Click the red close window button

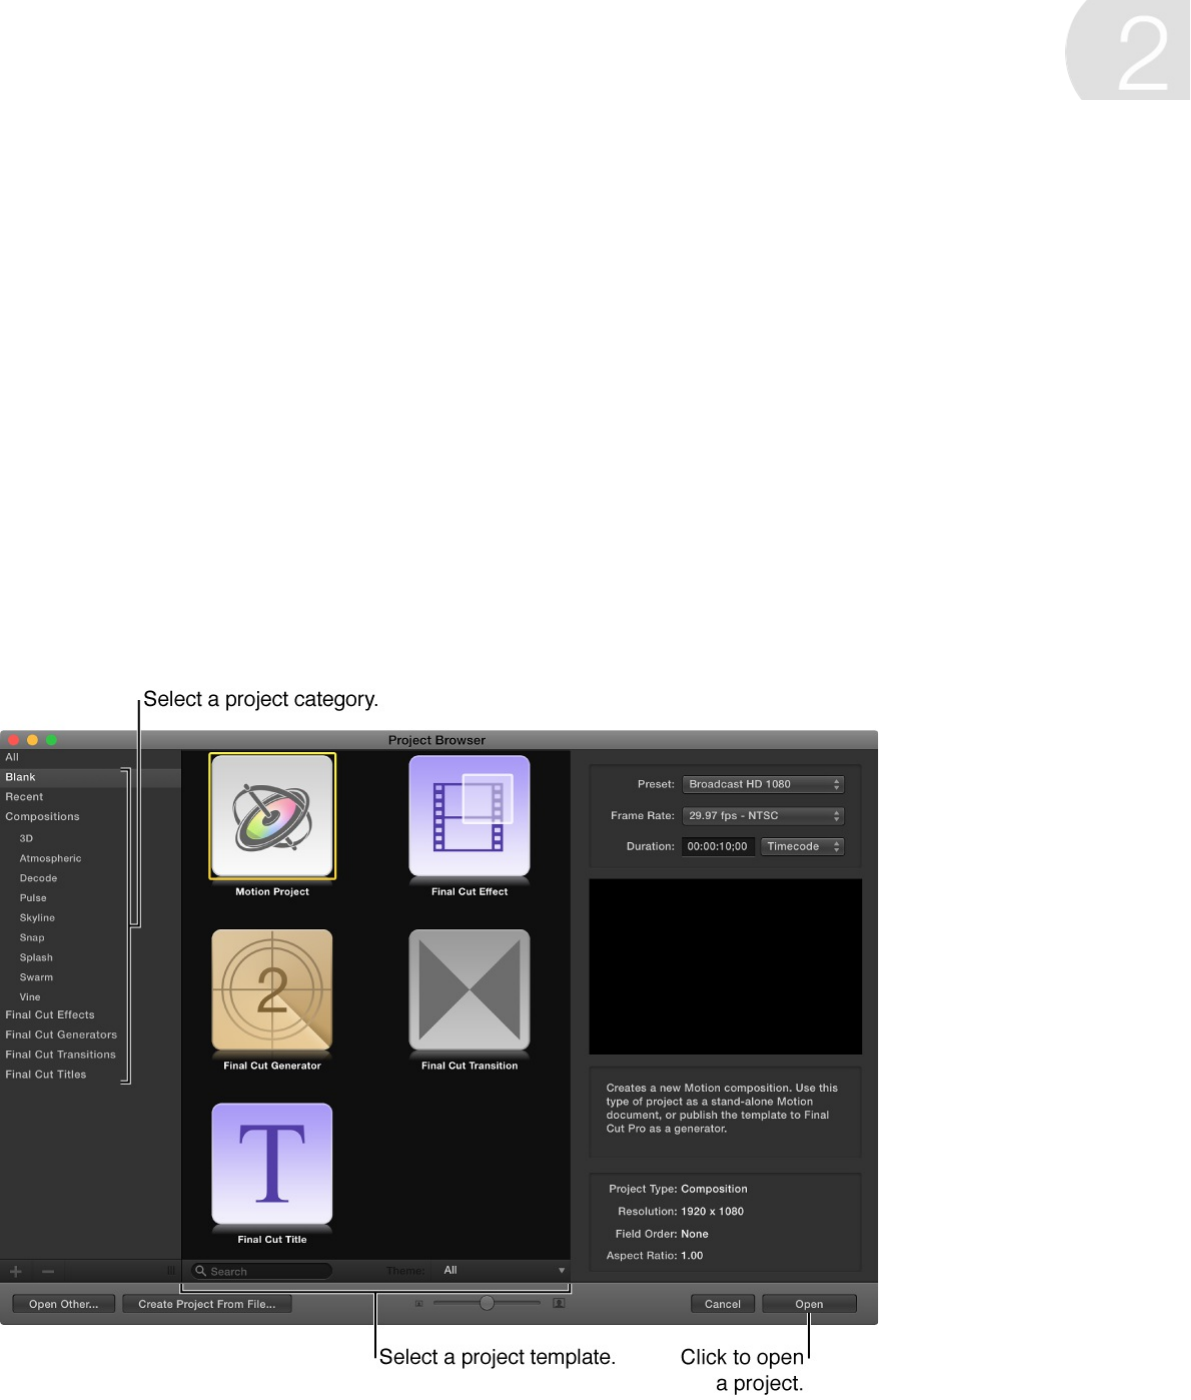(x=14, y=740)
